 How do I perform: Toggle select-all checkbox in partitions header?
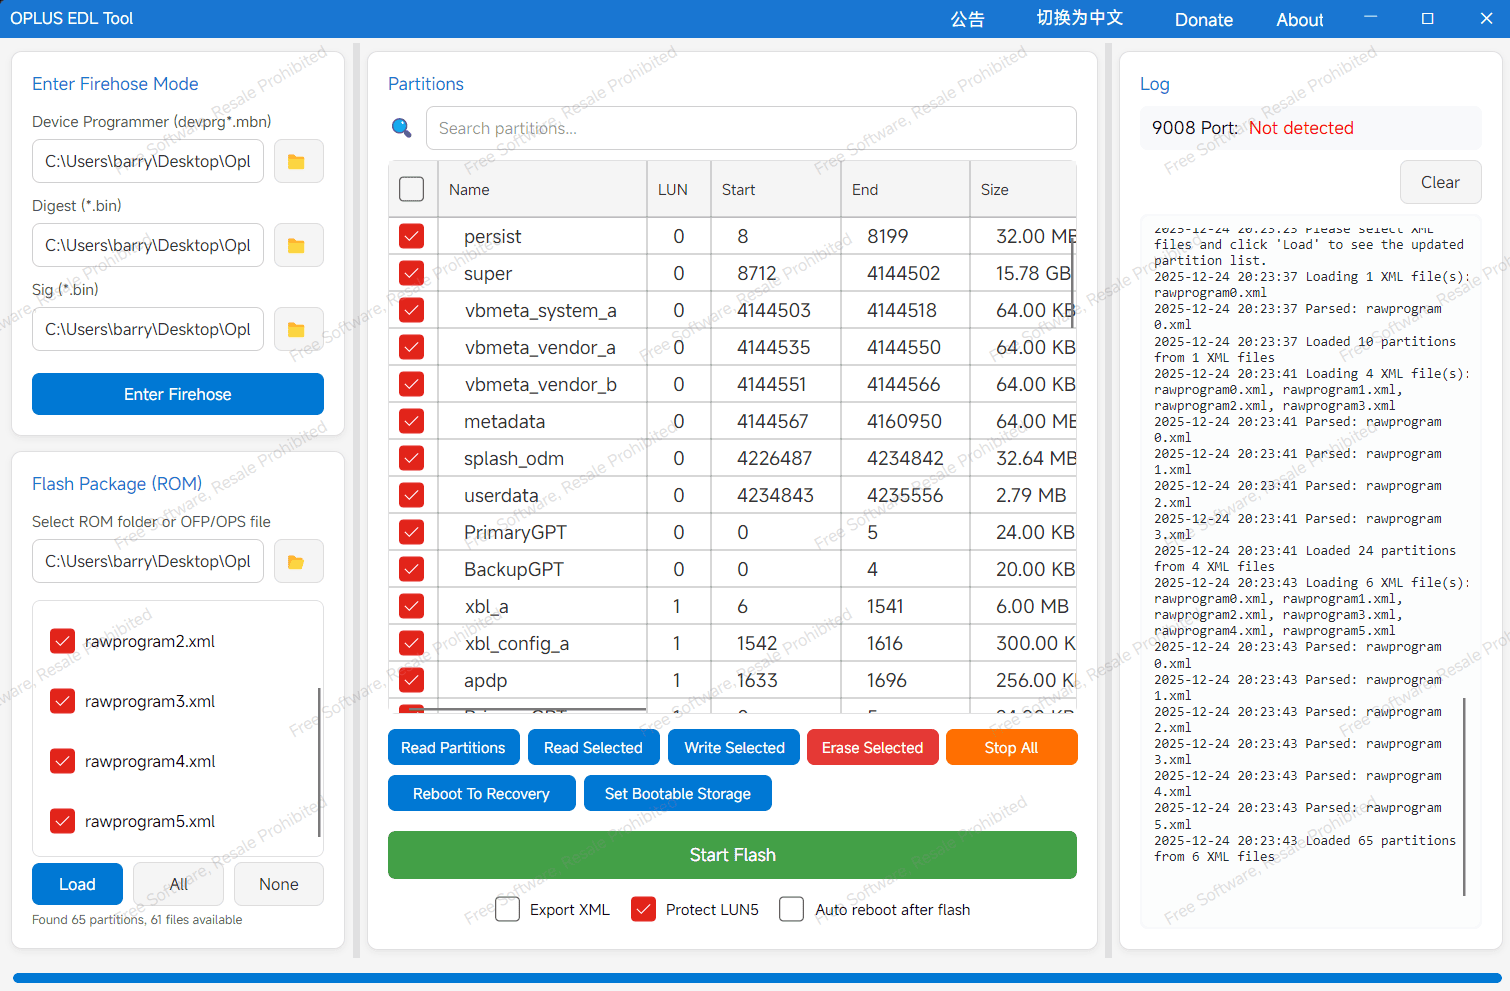(411, 189)
